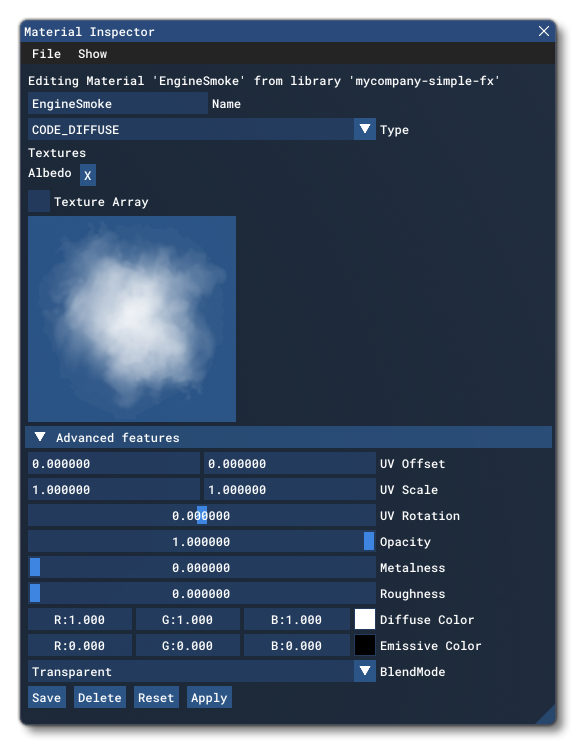Click the black Emissive Color swatch

tap(365, 645)
